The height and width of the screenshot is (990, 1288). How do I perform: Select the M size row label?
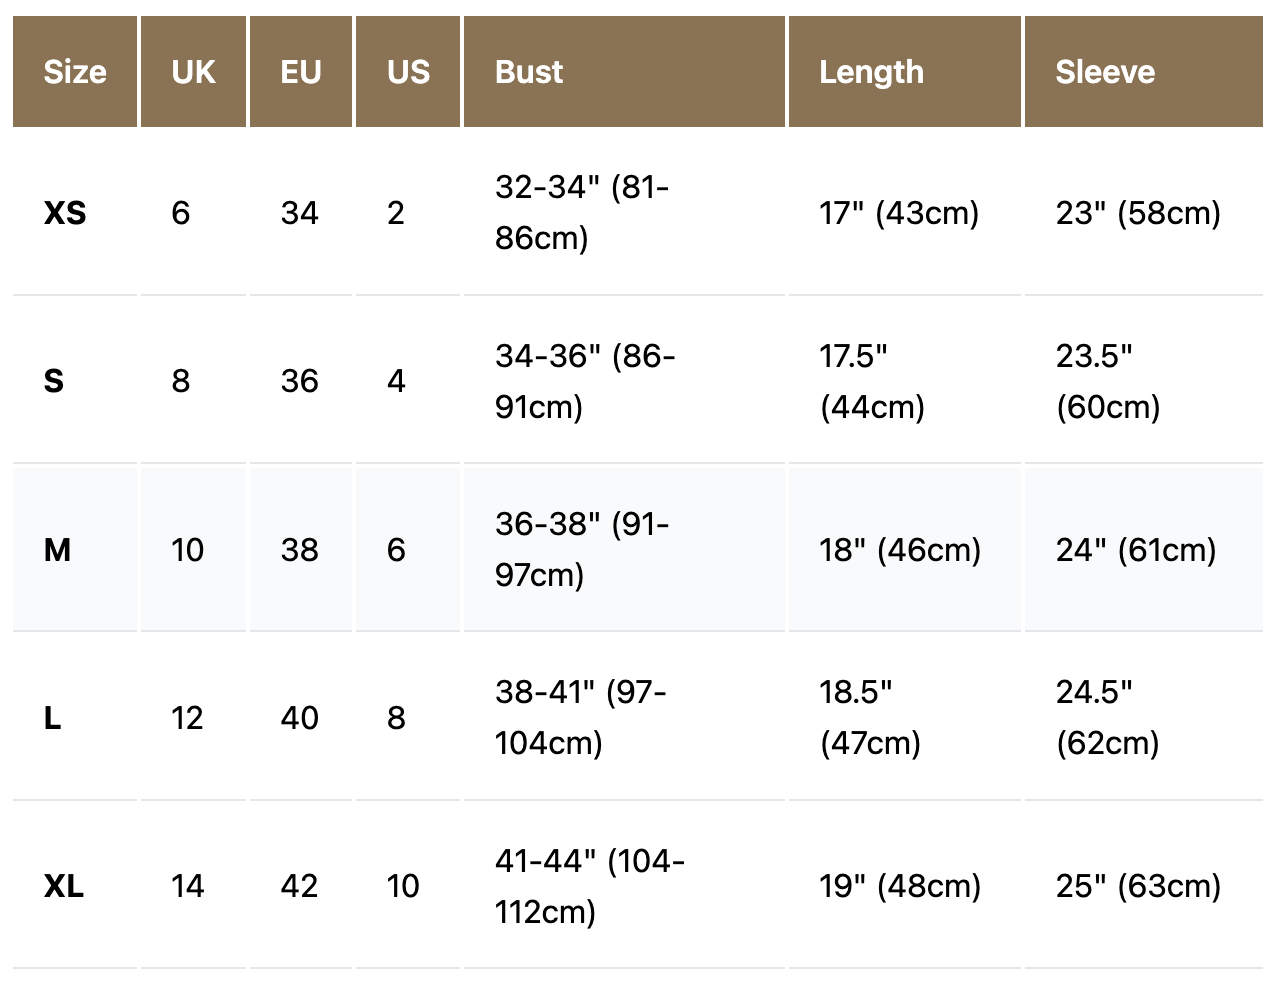tap(57, 549)
